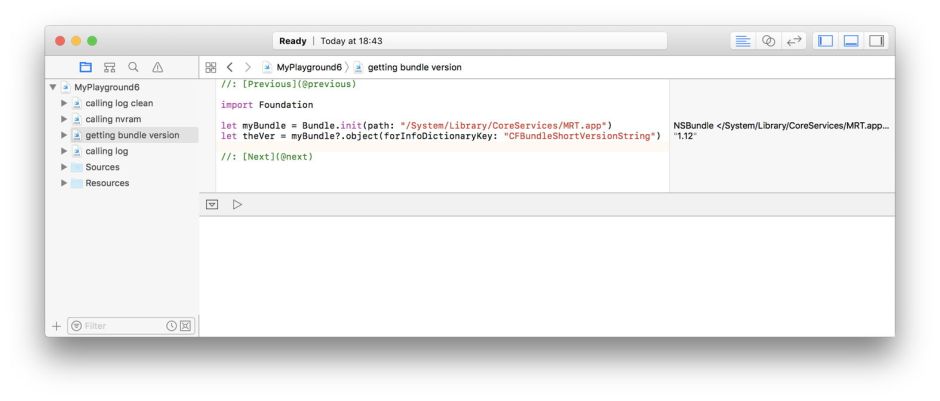Image resolution: width=940 pixels, height=401 pixels.
Task: Collapse the MyPlayground6 root tree item
Action: [53, 87]
